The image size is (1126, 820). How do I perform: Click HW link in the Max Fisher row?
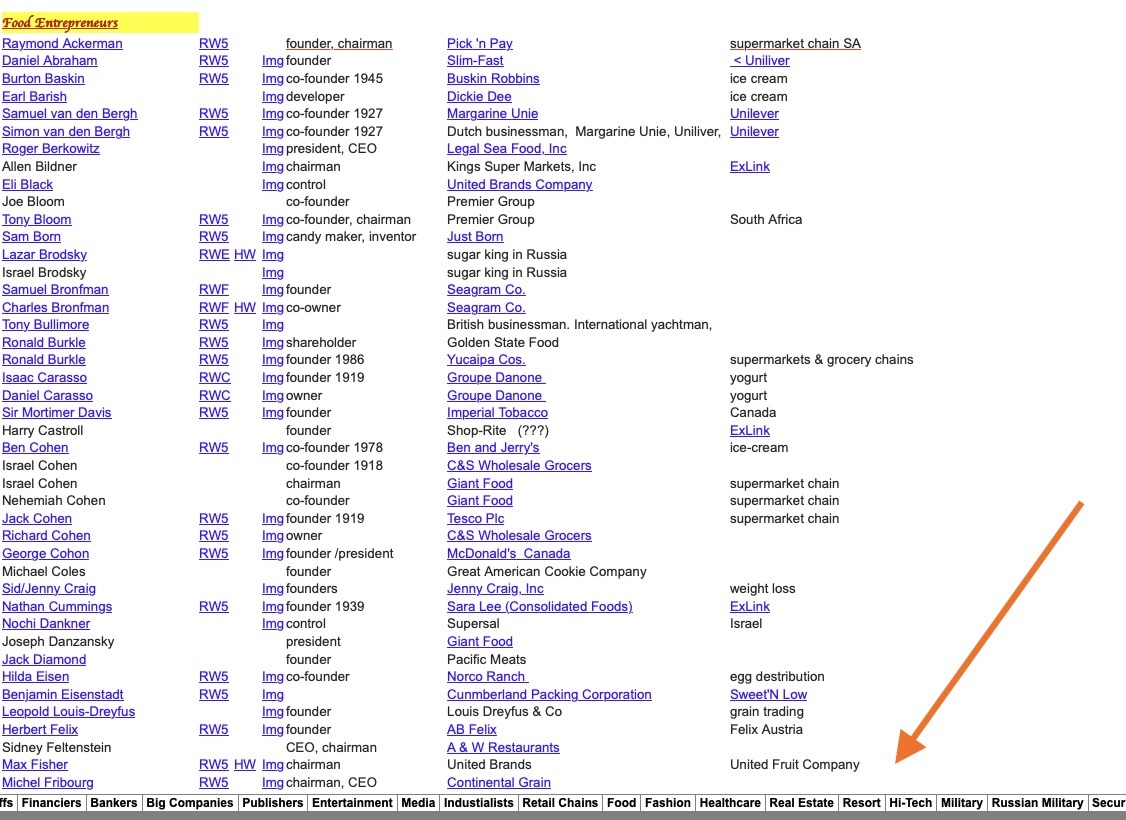(245, 765)
